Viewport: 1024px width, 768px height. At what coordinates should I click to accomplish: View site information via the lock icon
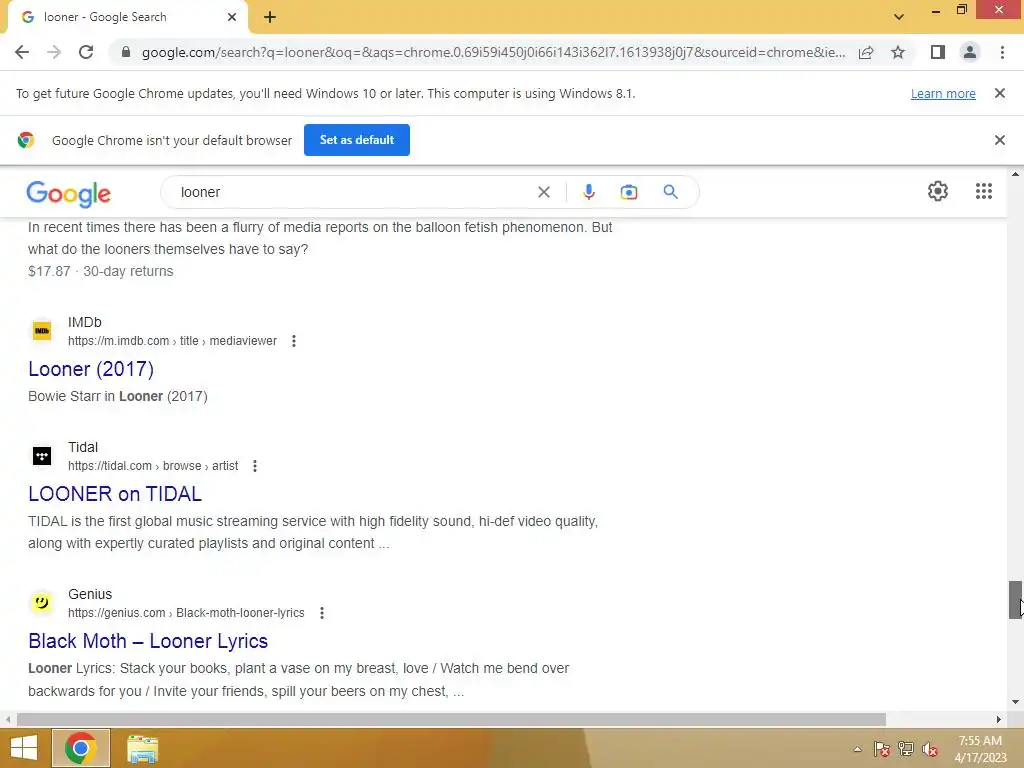(126, 52)
